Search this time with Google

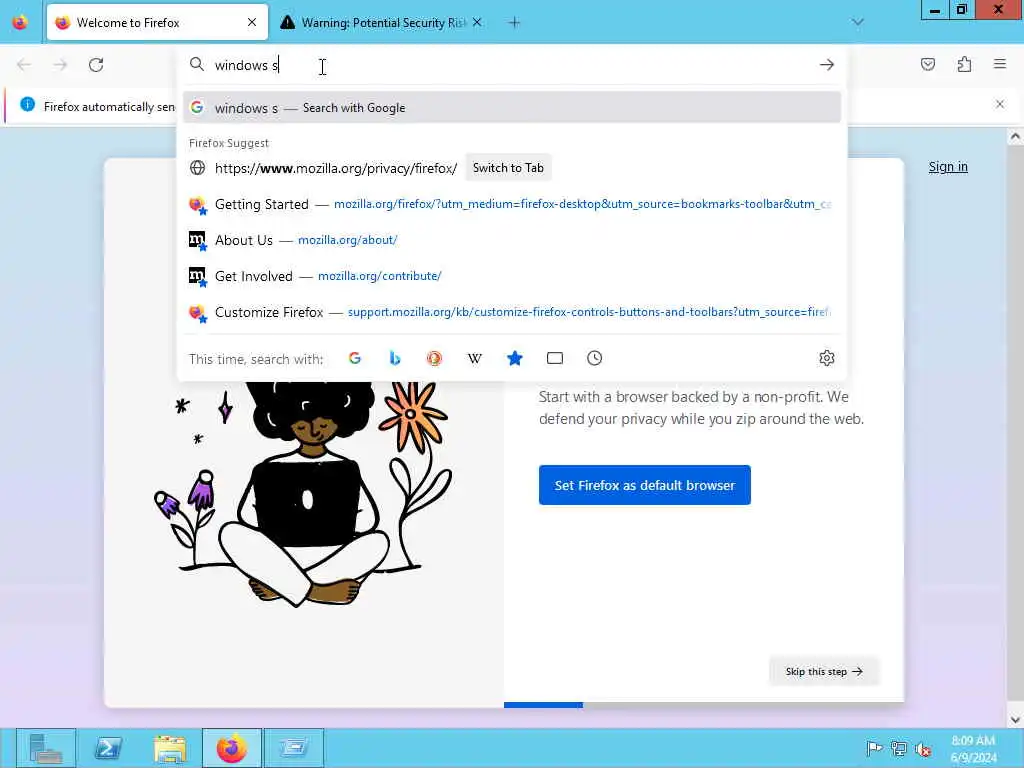tap(355, 358)
